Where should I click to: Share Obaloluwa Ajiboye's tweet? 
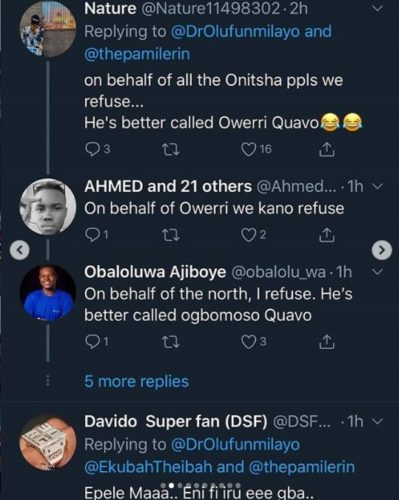[x=326, y=342]
